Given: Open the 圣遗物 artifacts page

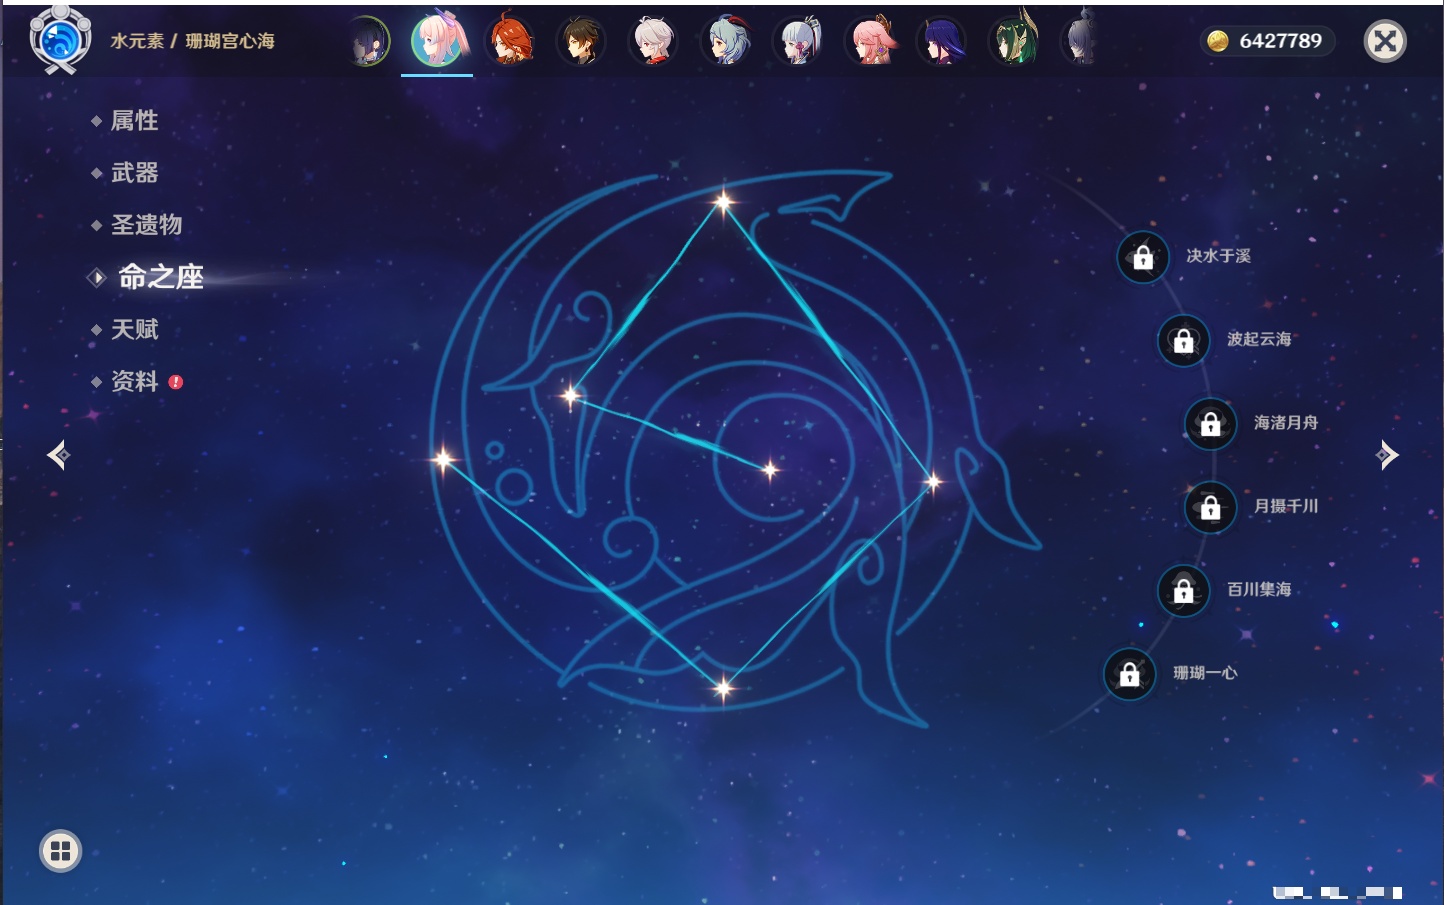Looking at the screenshot, I should (x=146, y=225).
